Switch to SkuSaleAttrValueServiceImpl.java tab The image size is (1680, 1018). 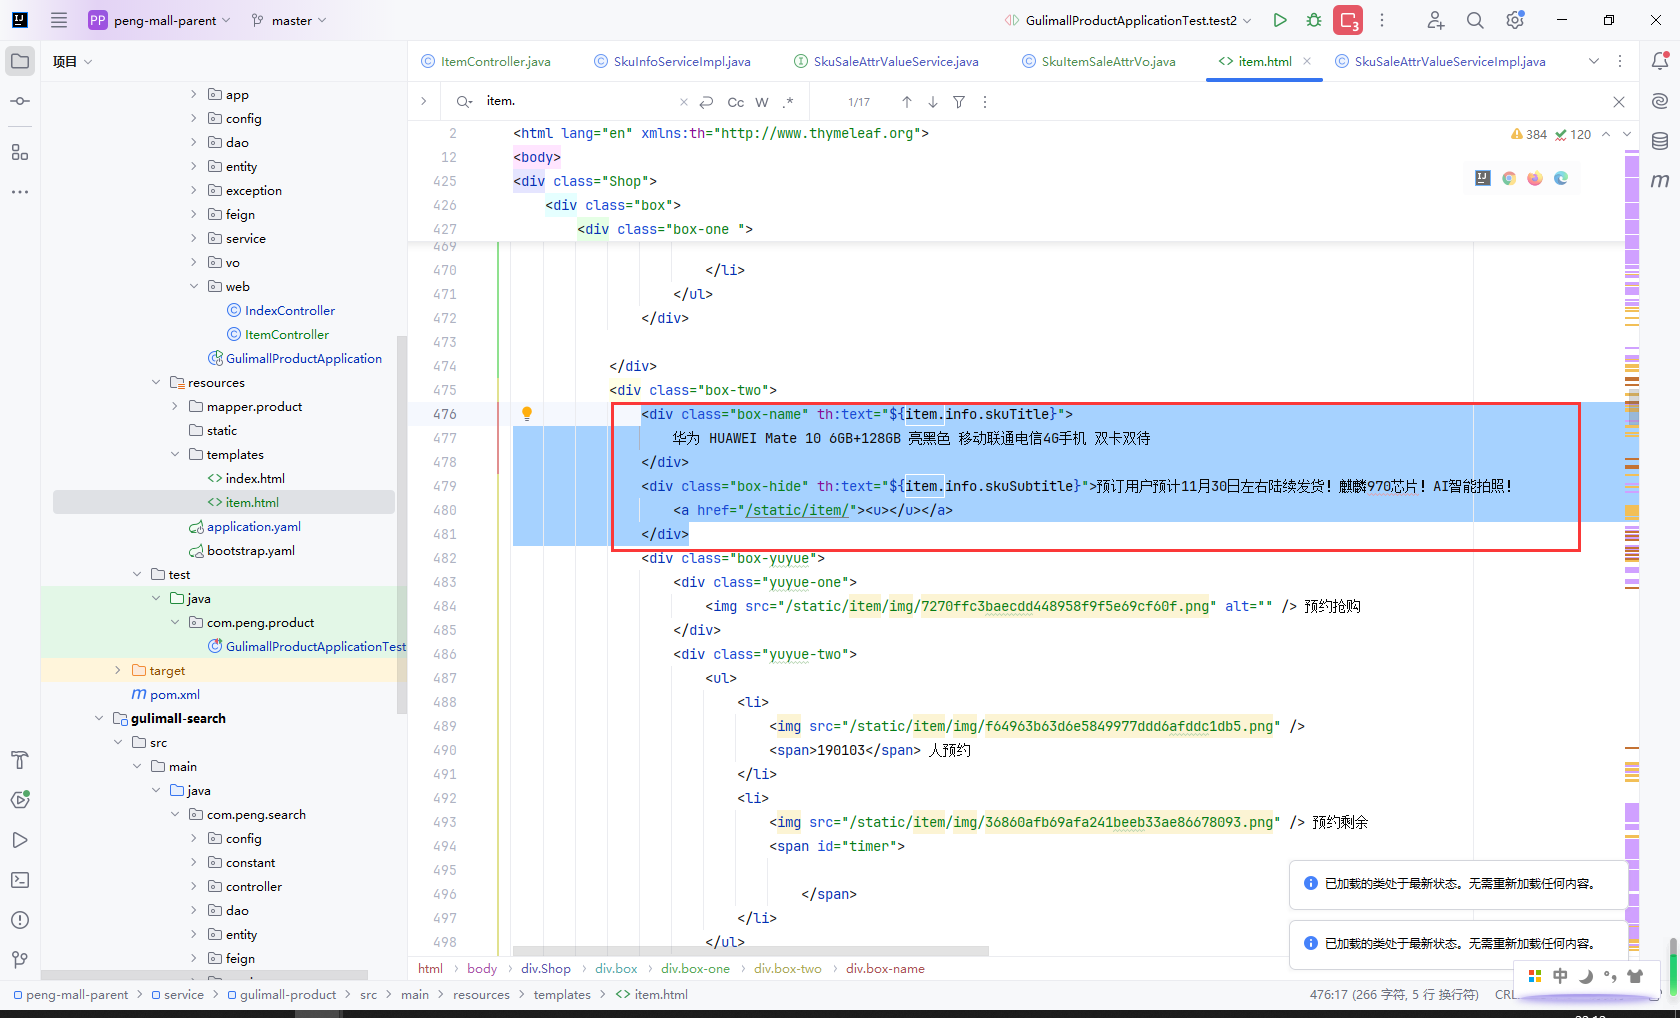pos(1441,61)
